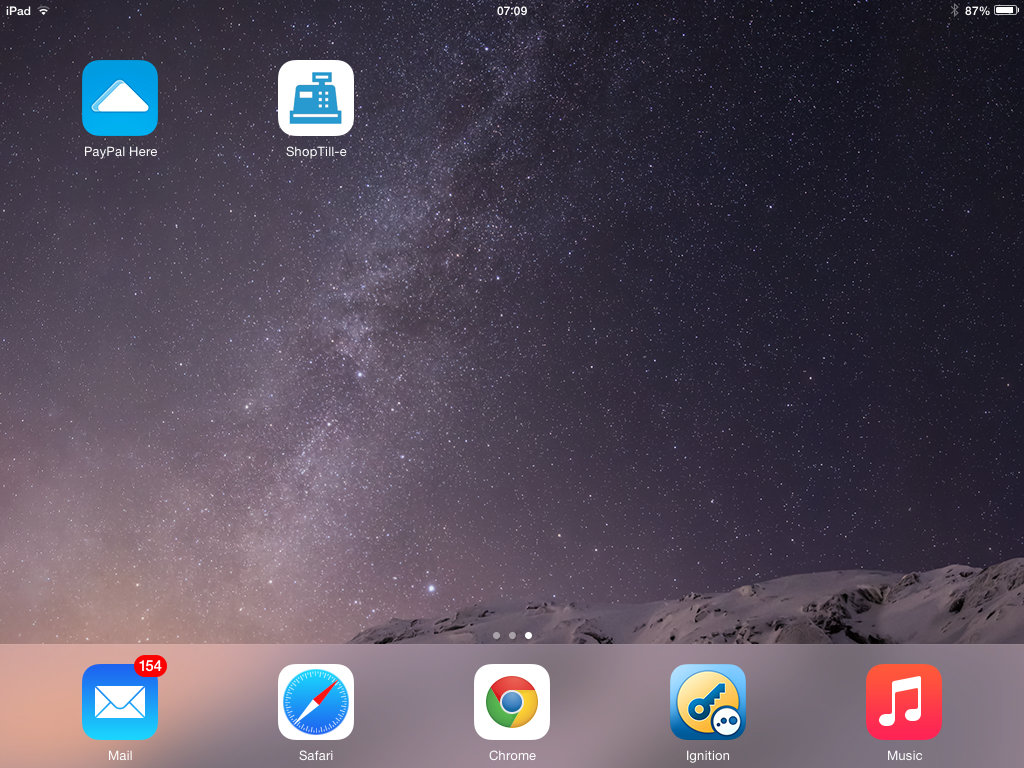Open Mail from the dock
Screen dimensions: 1024x768
[120, 702]
